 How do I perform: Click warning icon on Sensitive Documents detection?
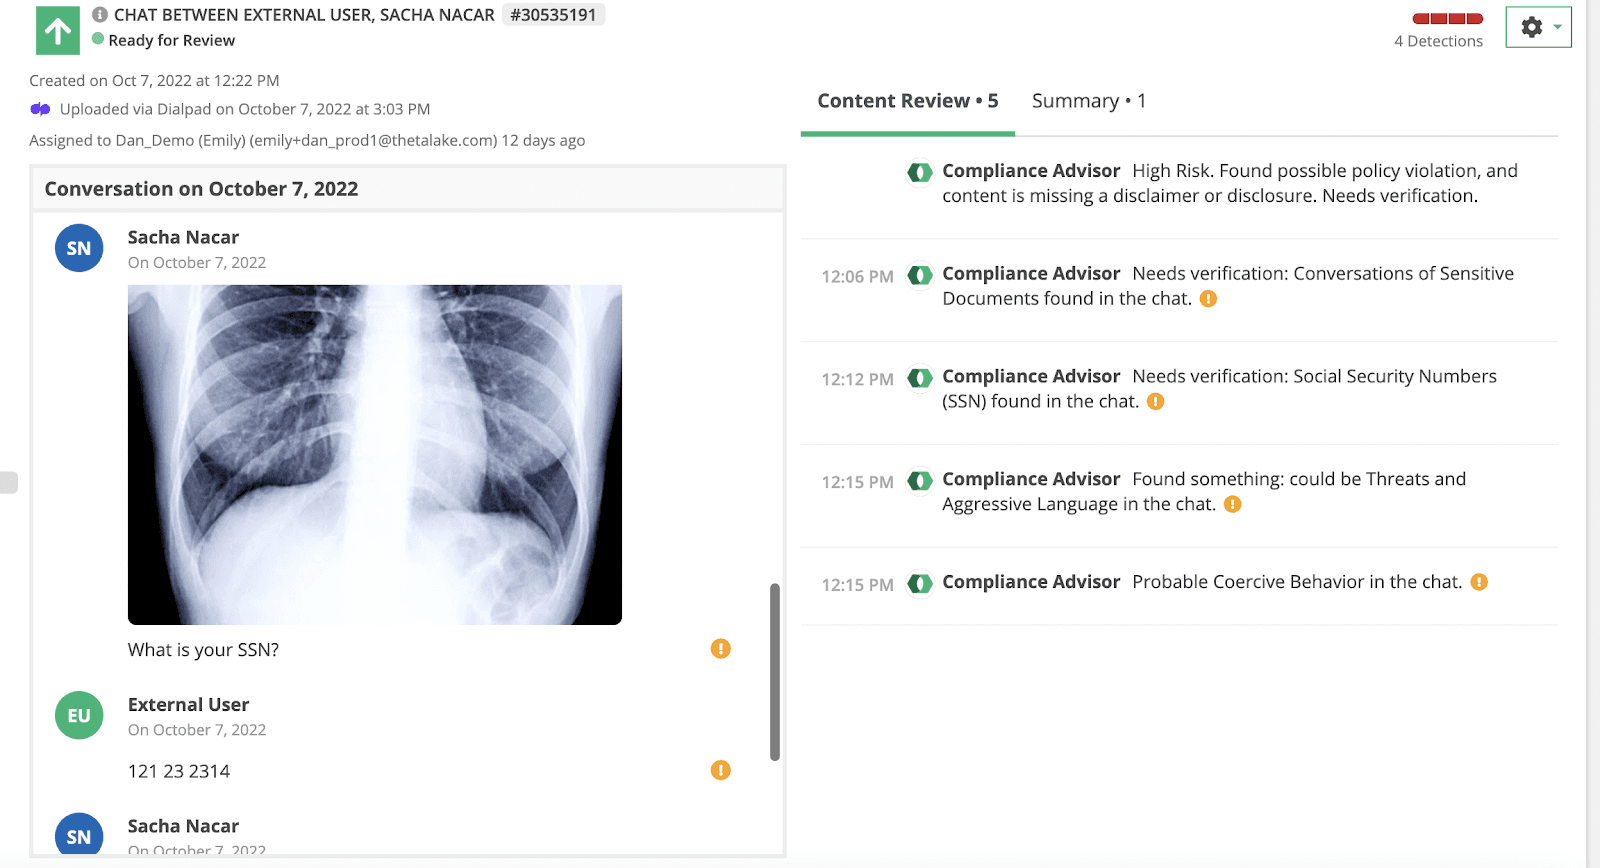(1208, 299)
